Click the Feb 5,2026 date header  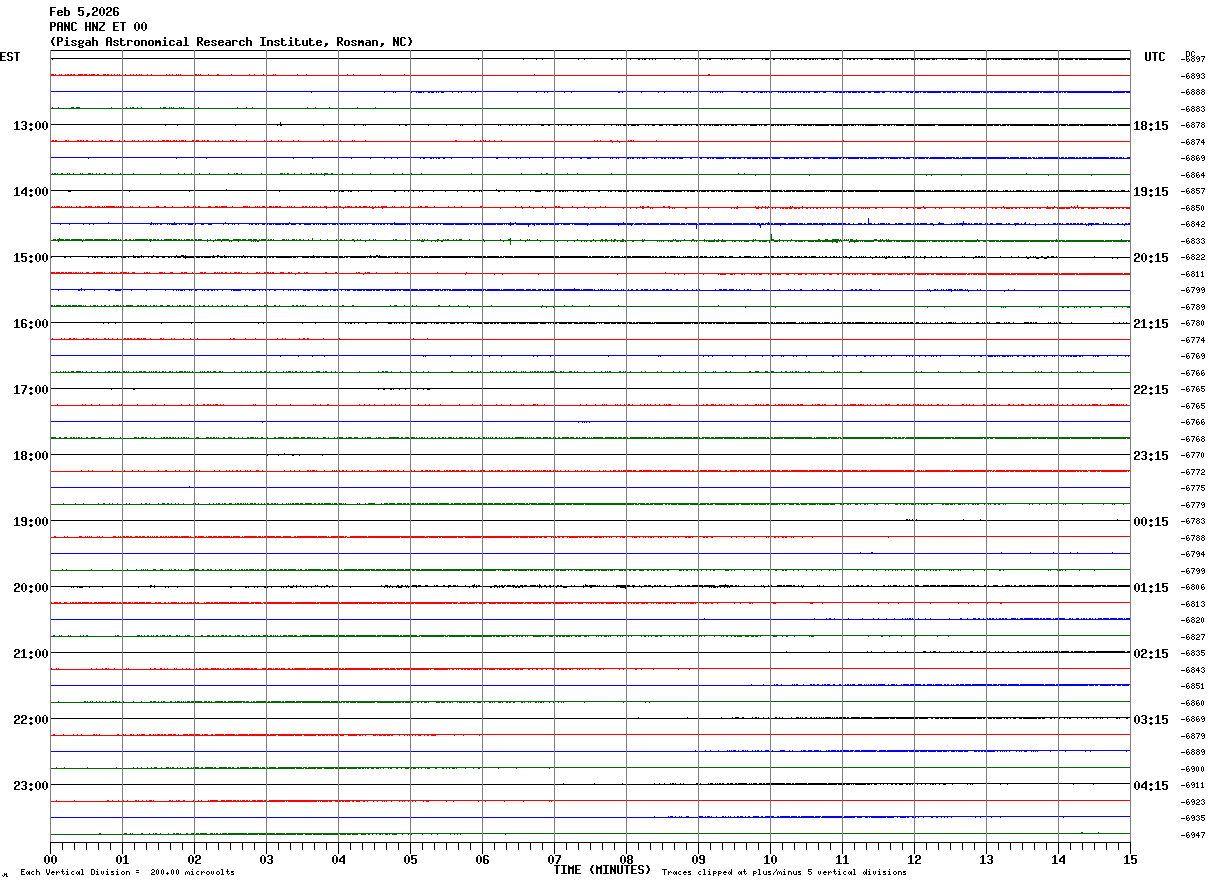84,12
